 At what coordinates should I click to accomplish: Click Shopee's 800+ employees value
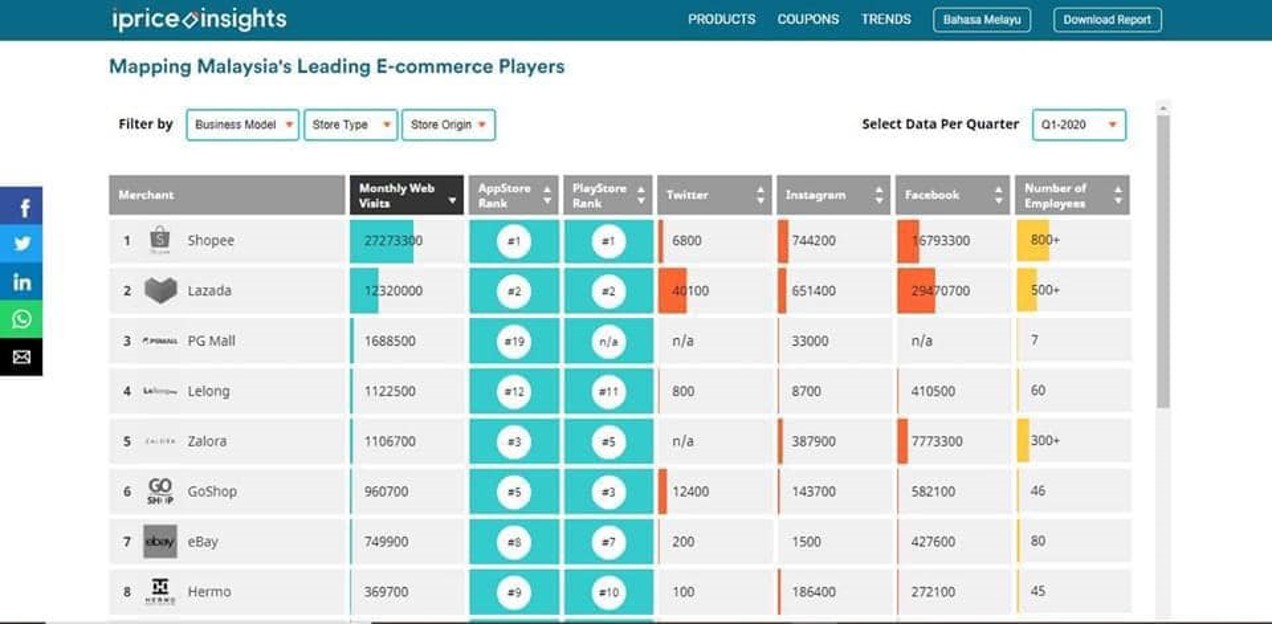point(1045,241)
